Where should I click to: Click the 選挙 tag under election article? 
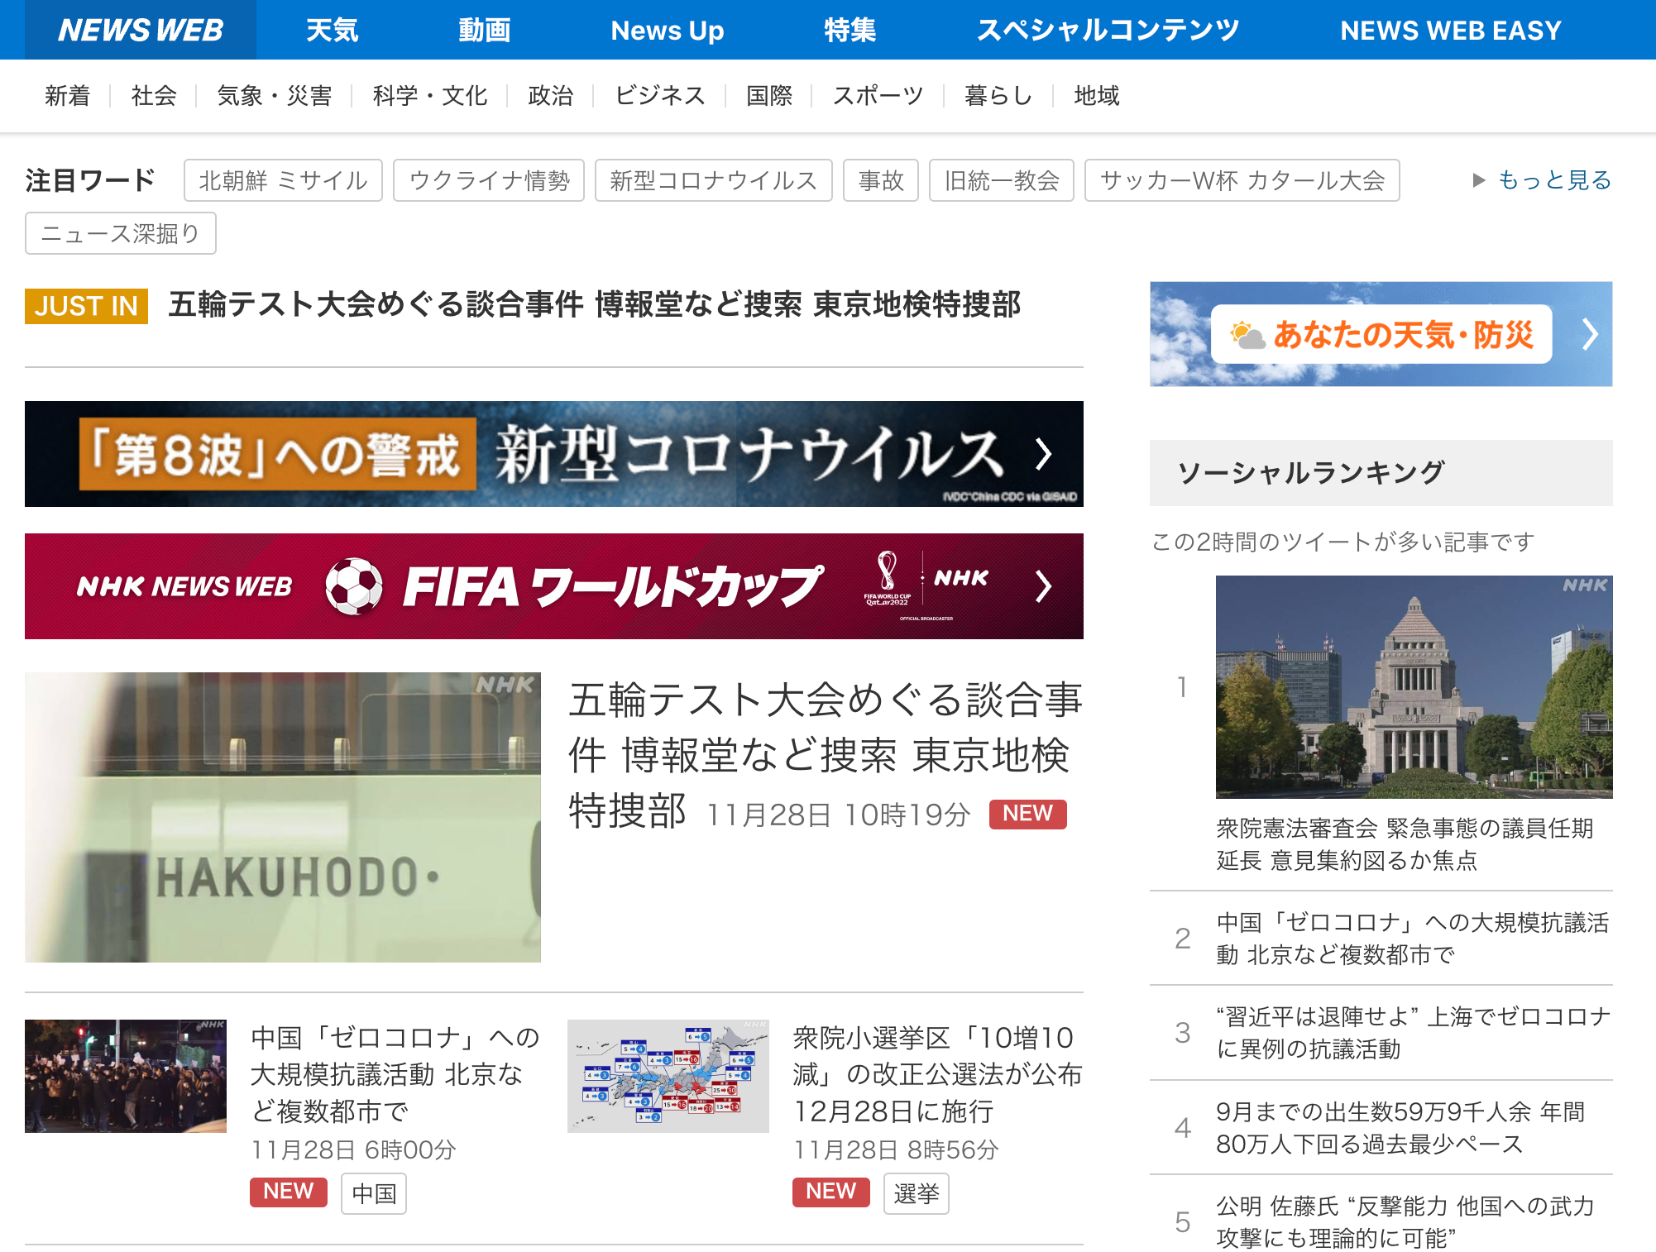click(916, 1193)
